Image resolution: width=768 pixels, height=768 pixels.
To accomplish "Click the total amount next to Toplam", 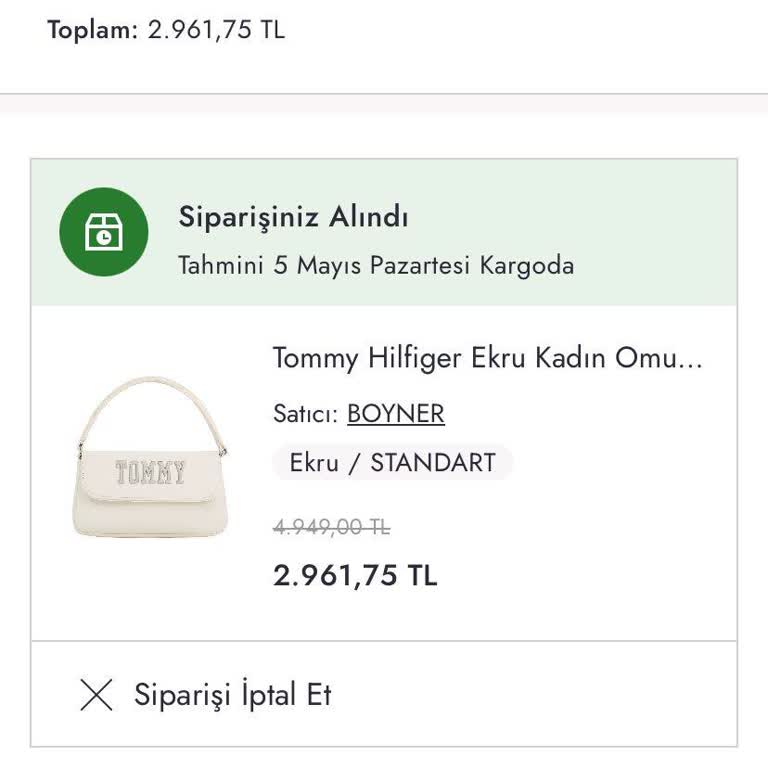I will (x=216, y=30).
